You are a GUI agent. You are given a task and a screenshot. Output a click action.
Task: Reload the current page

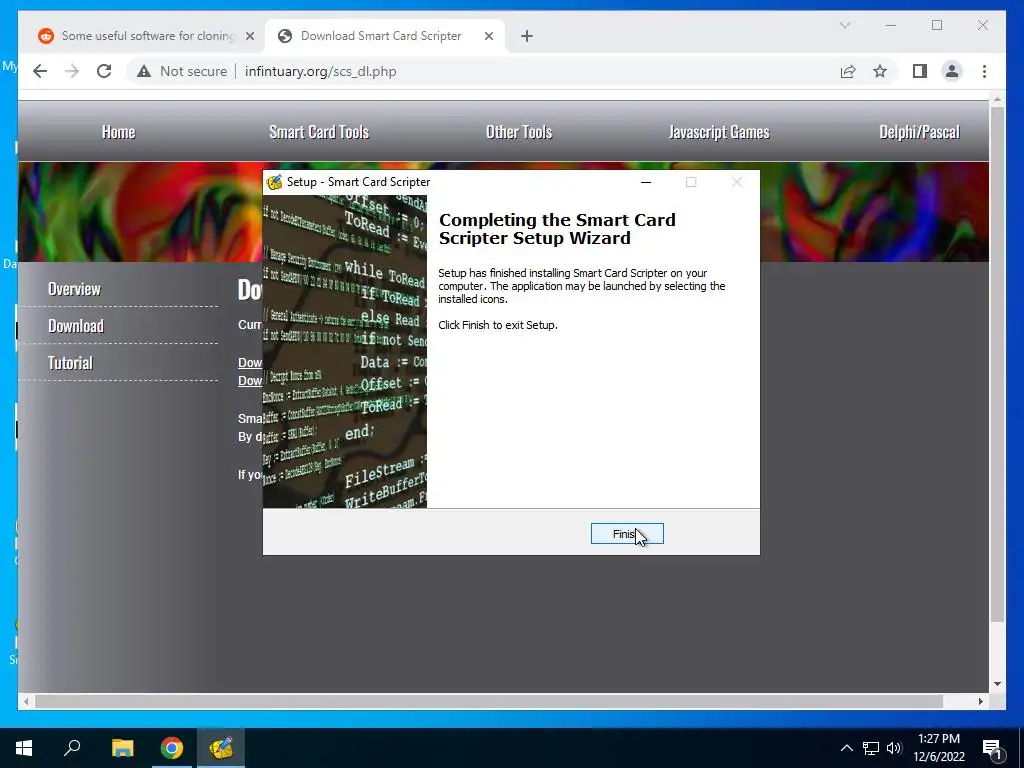coord(104,71)
